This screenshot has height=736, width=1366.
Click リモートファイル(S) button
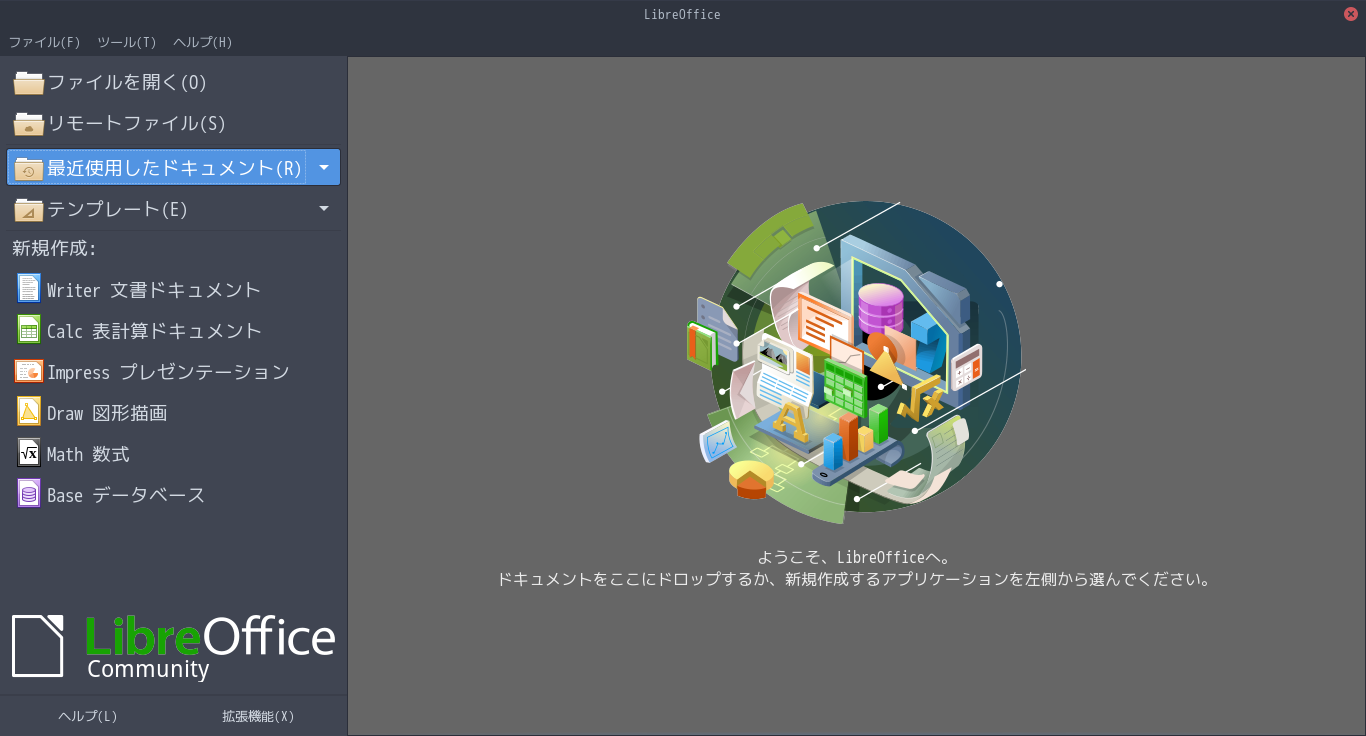[x=174, y=123]
